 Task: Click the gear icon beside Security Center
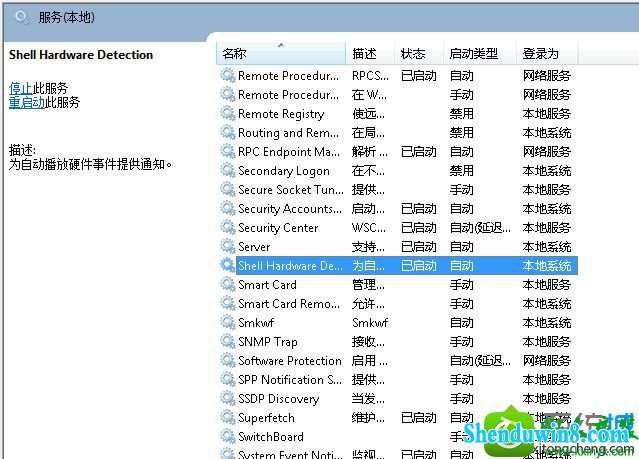pyautogui.click(x=228, y=227)
